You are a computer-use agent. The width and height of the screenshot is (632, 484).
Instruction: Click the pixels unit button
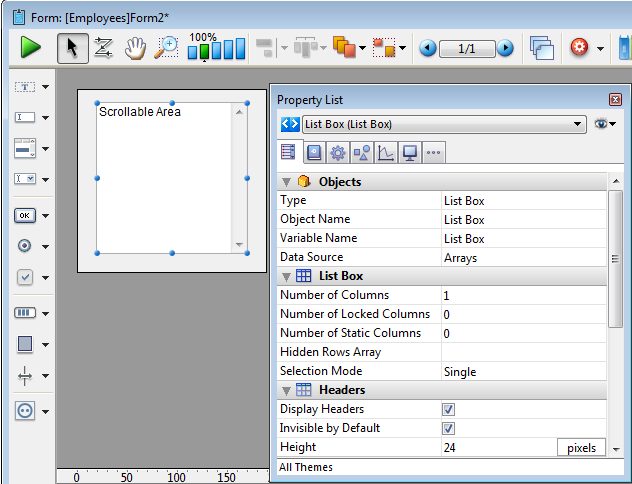580,448
